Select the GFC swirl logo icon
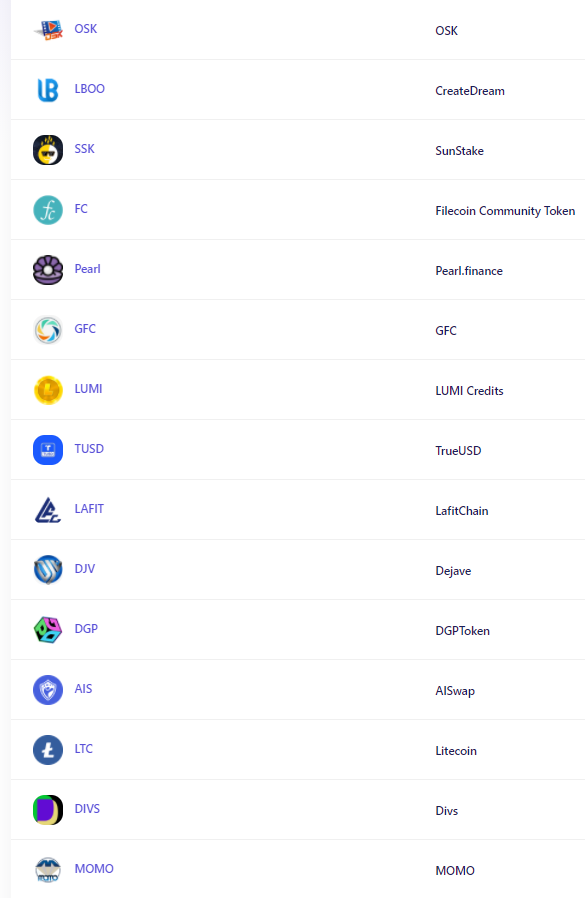 click(x=48, y=330)
